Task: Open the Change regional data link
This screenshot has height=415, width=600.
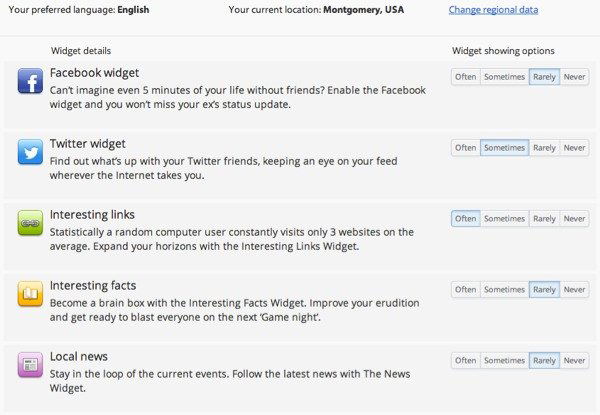Action: [493, 10]
